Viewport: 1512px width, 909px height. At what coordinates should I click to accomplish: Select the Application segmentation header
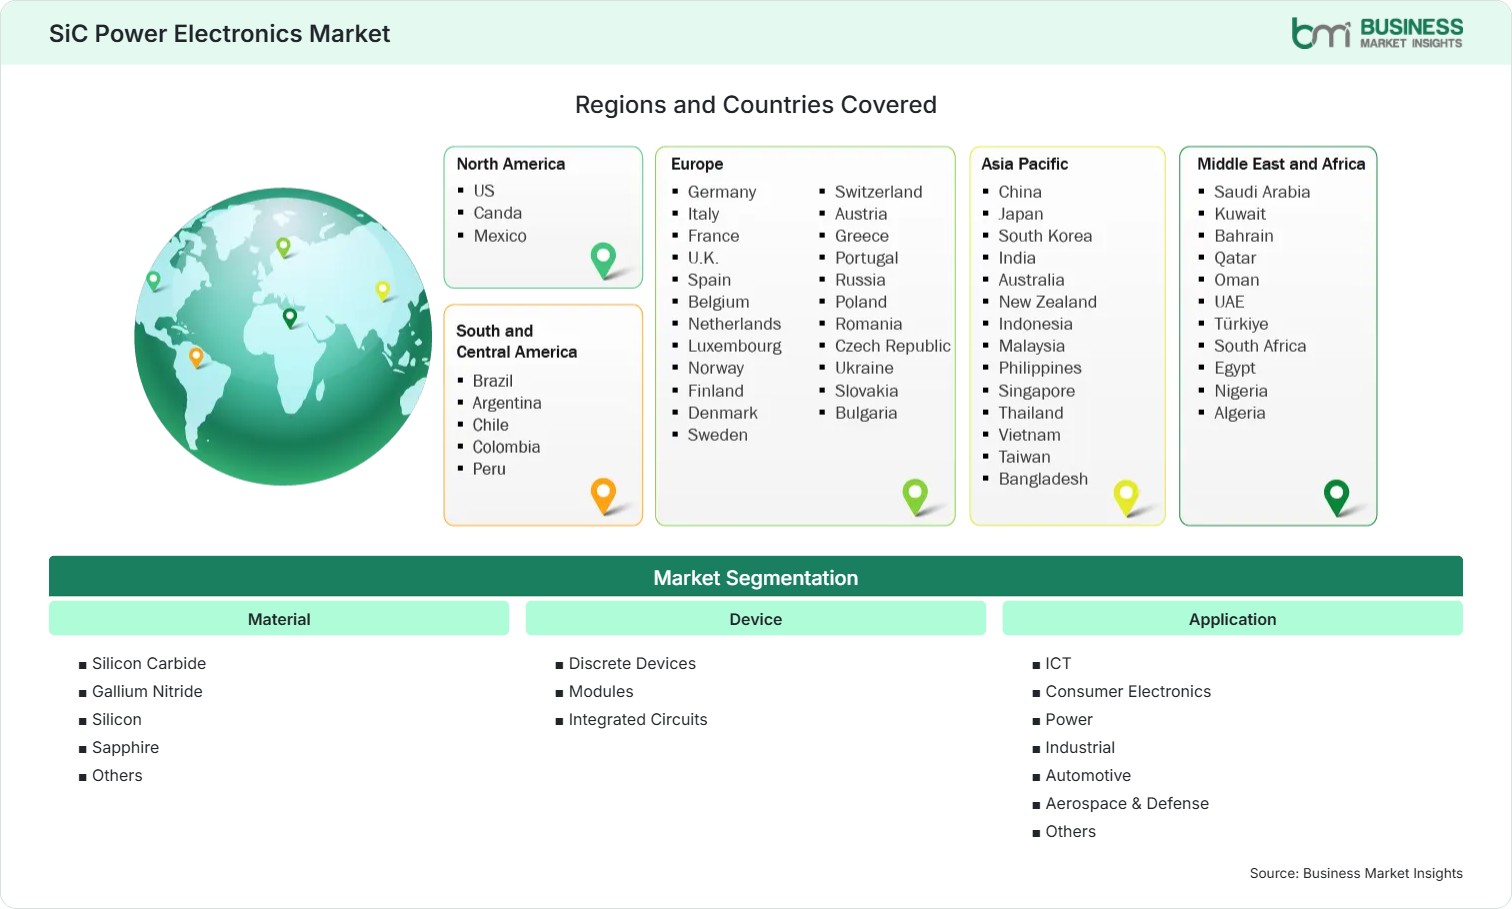pos(1233,619)
